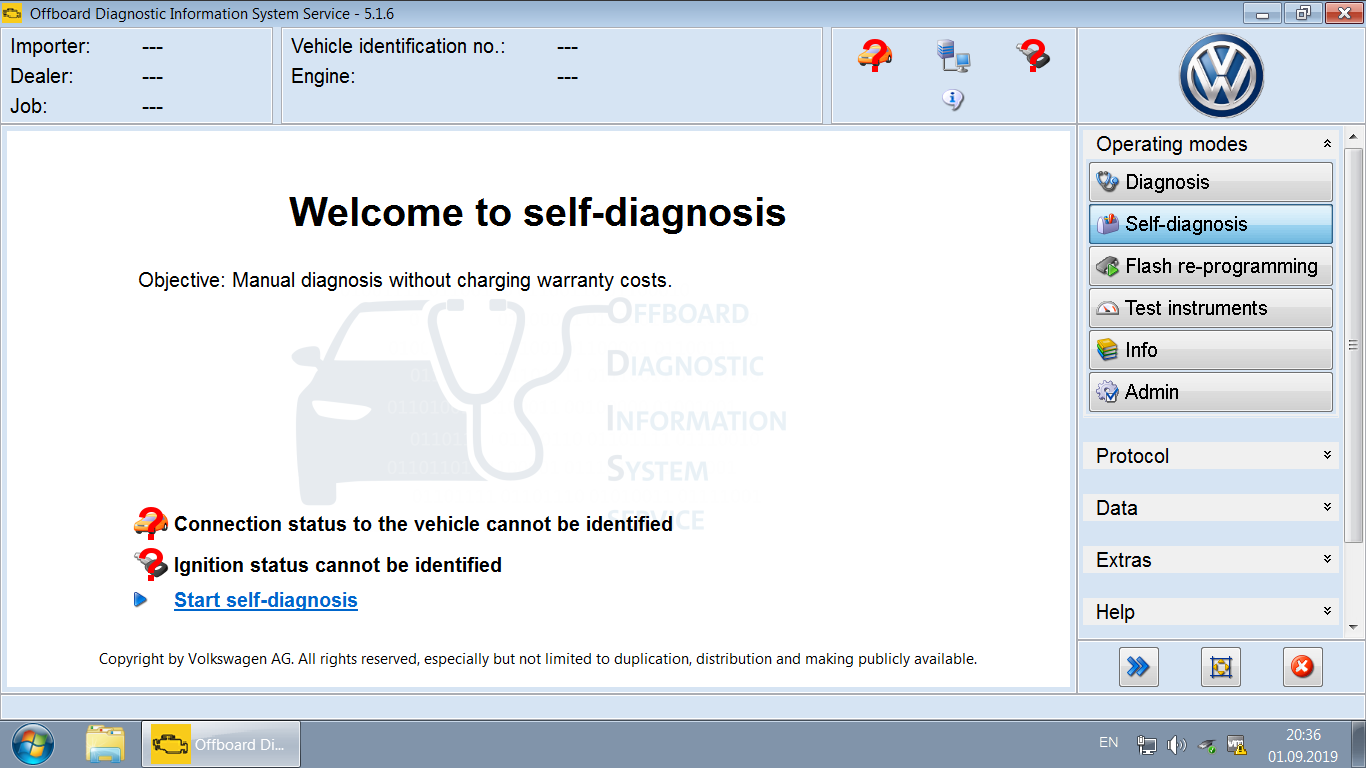Click the ignition key status icon in header
The height and width of the screenshot is (768, 1366).
click(1033, 55)
